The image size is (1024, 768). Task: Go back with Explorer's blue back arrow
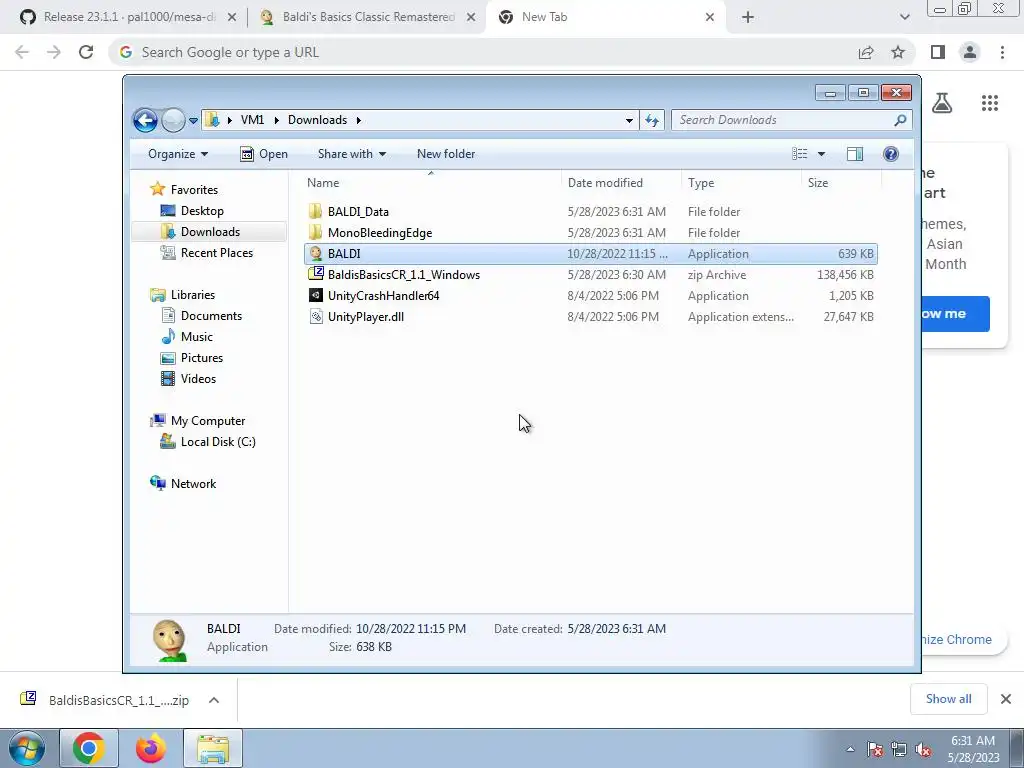click(x=145, y=120)
